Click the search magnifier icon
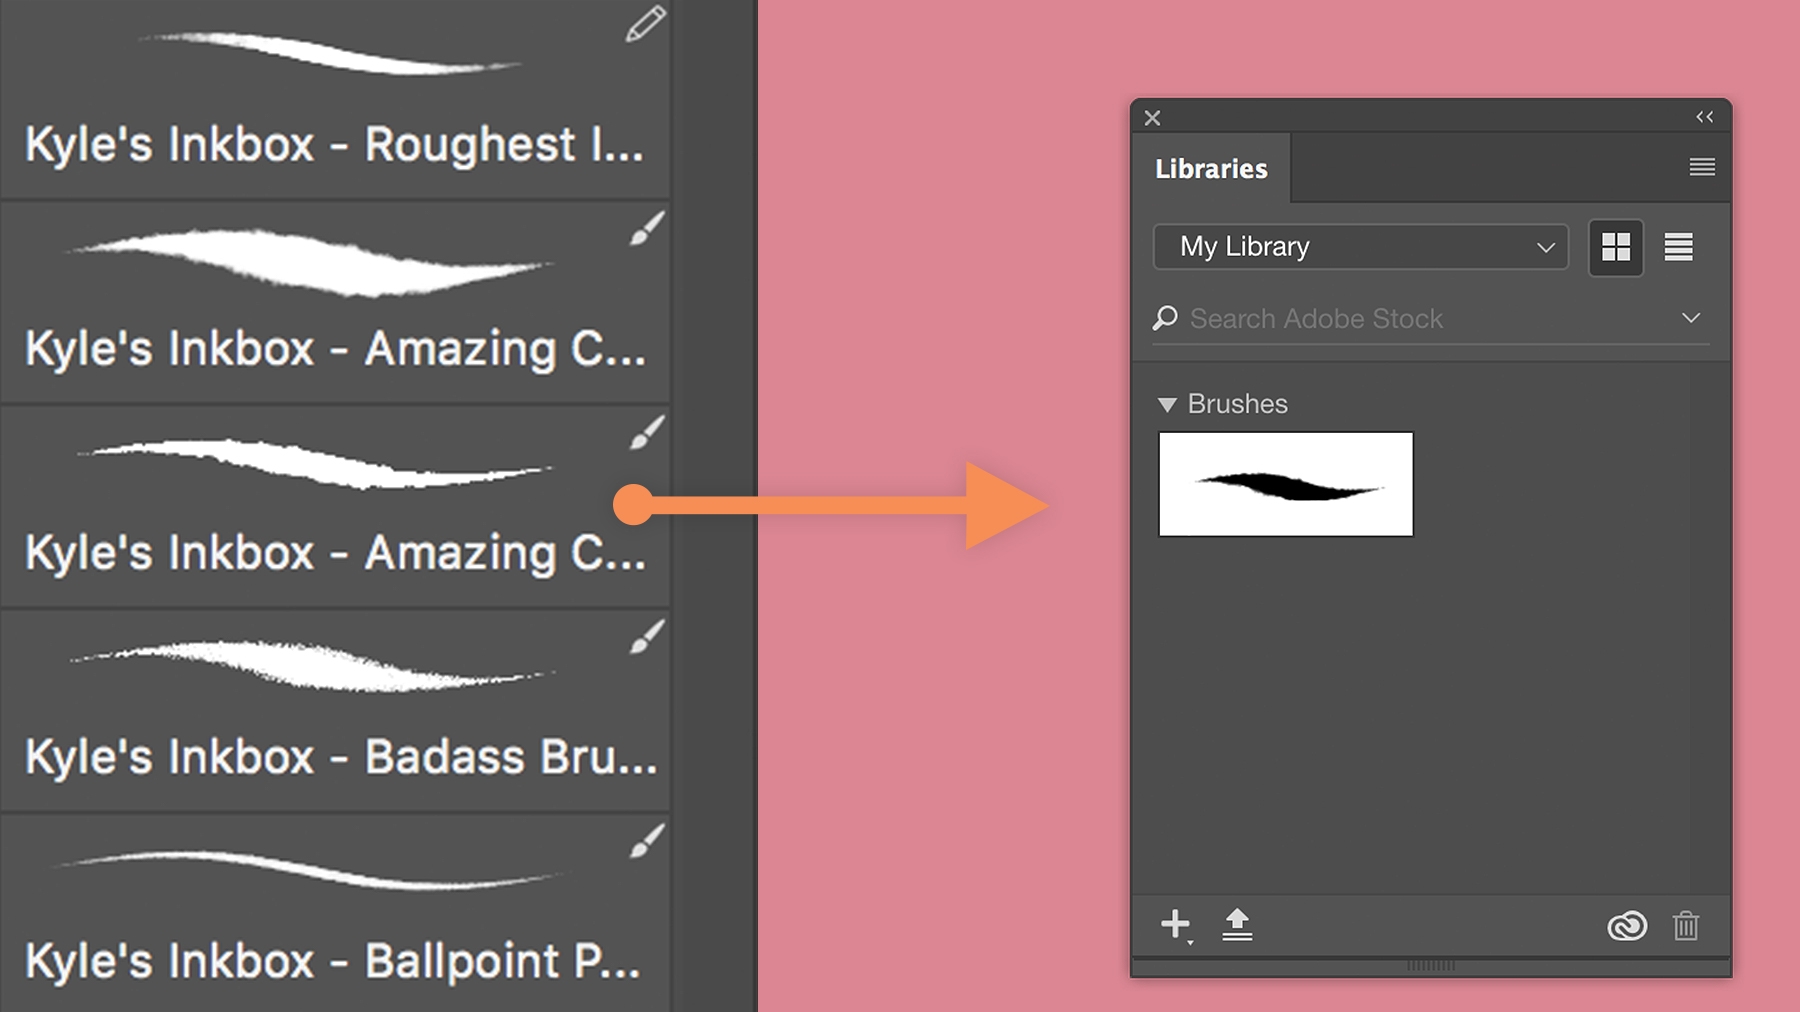The image size is (1800, 1012). coord(1165,318)
